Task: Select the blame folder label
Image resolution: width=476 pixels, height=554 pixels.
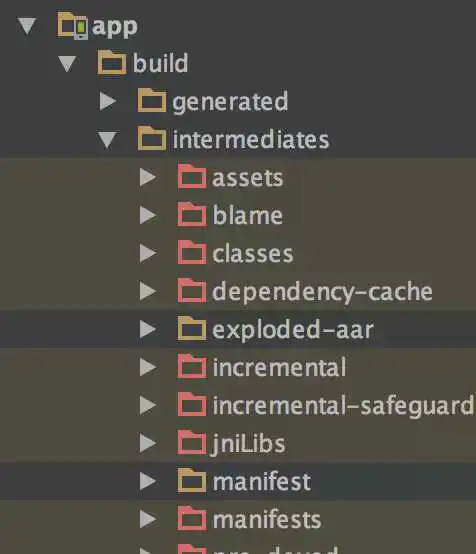Action: [247, 215]
